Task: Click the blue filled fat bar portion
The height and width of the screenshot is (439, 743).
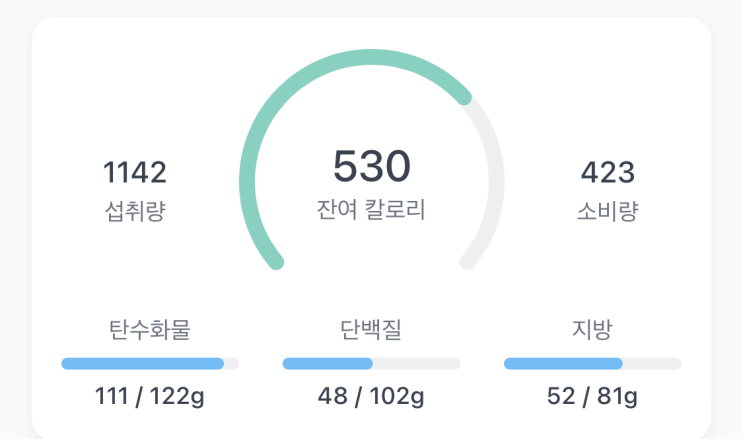Action: (x=563, y=364)
